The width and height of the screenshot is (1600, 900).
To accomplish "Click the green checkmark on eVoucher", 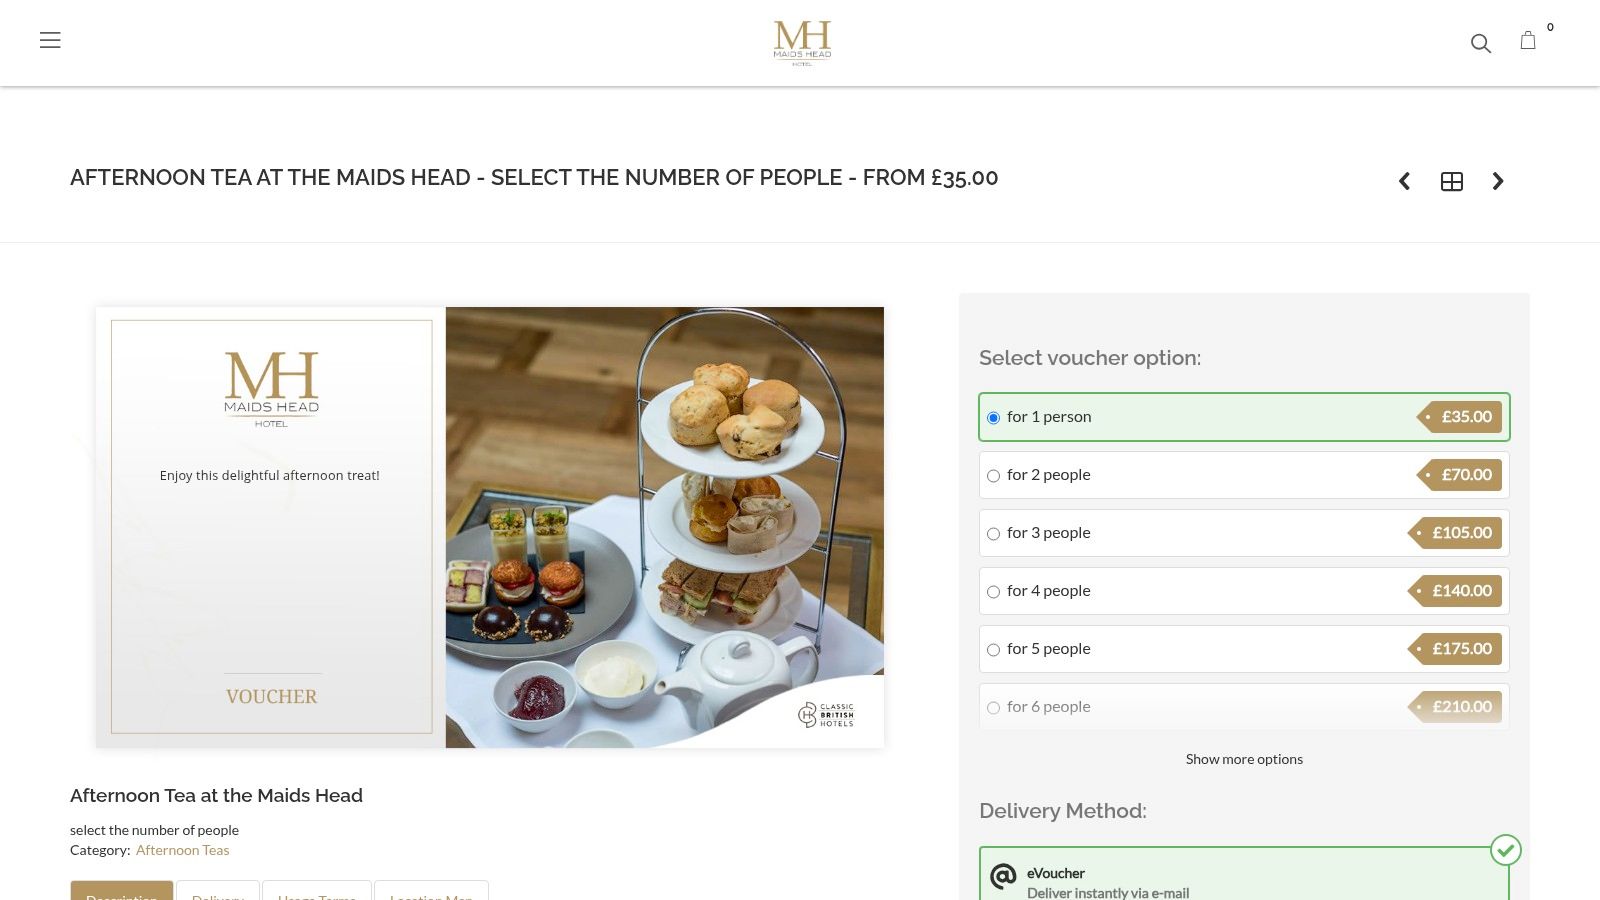I will 1505,849.
